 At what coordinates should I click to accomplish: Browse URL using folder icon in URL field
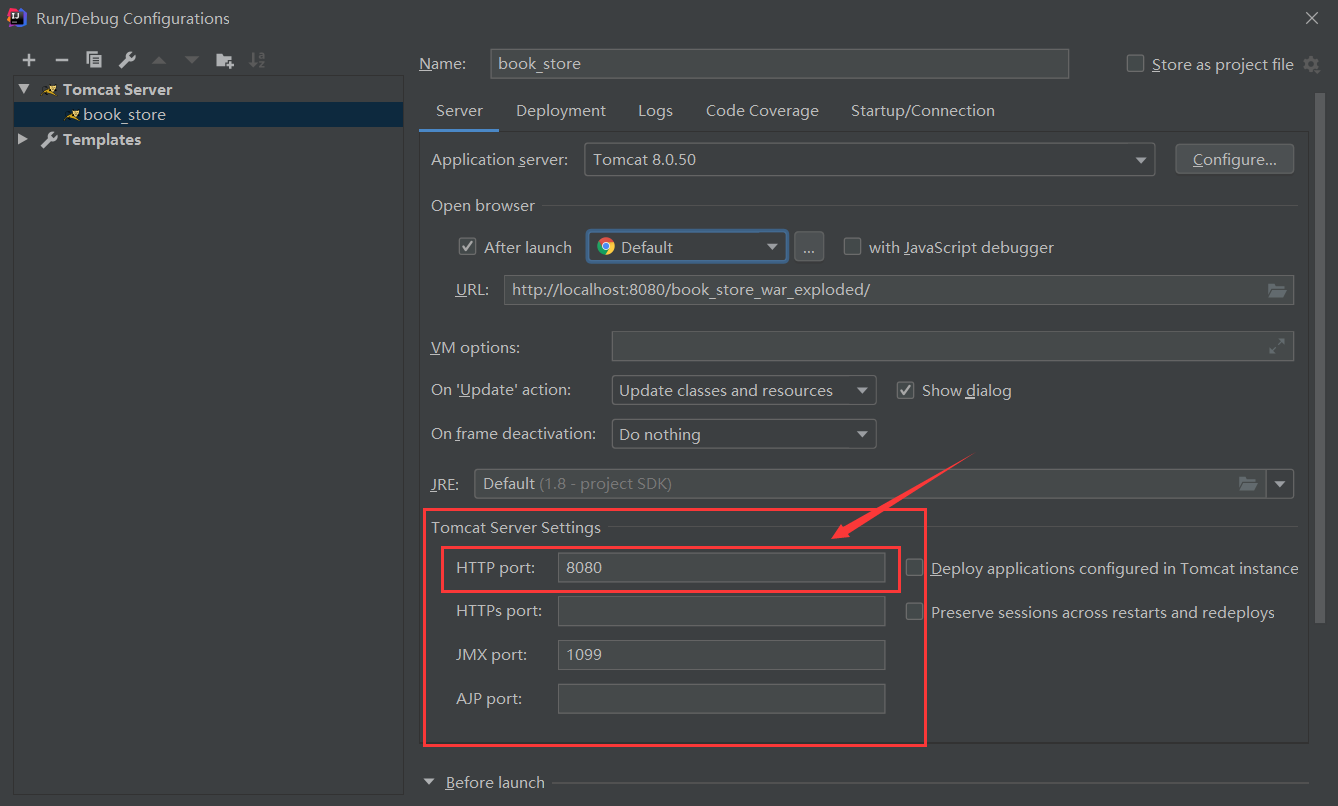coord(1277,290)
